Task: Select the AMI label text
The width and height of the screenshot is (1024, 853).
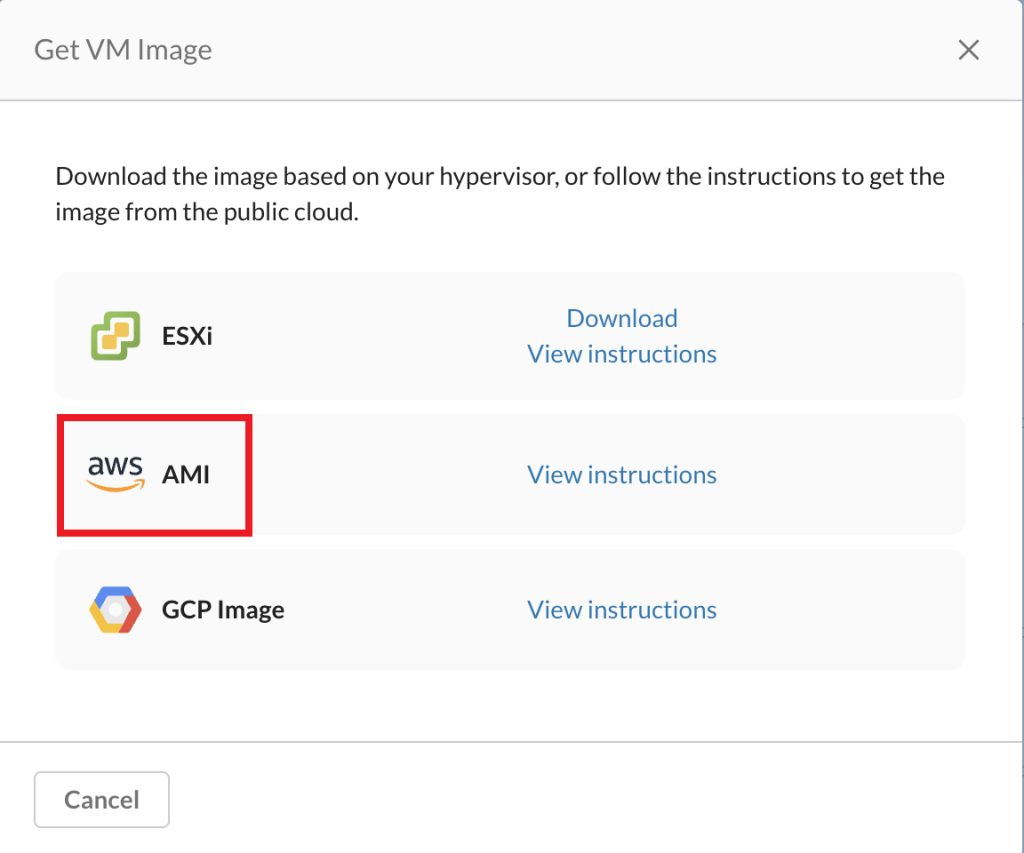Action: coord(186,475)
